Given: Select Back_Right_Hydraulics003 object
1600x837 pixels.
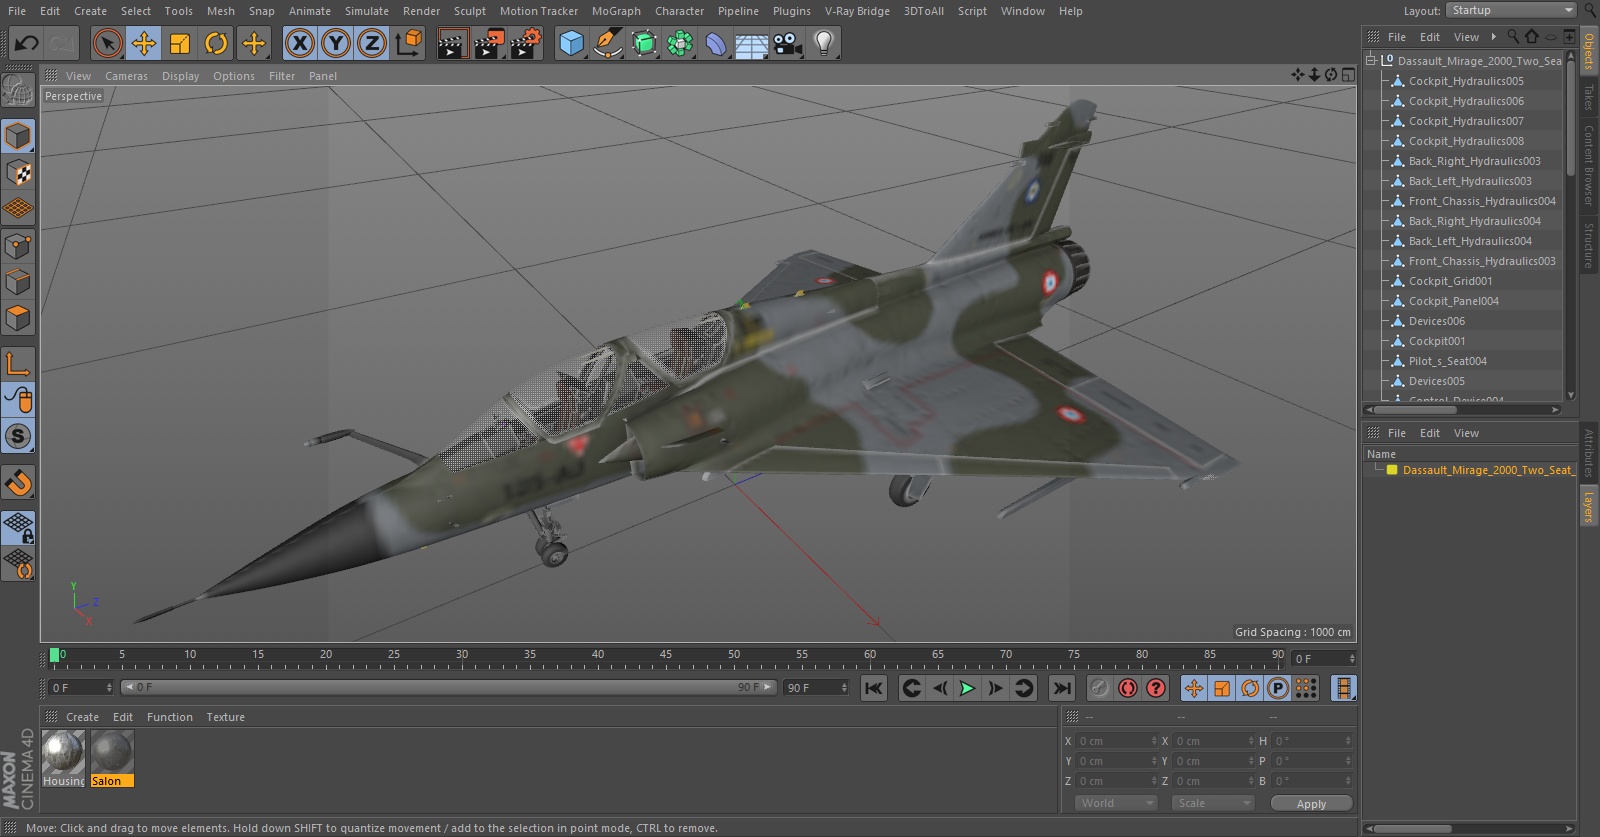Looking at the screenshot, I should [x=1474, y=161].
